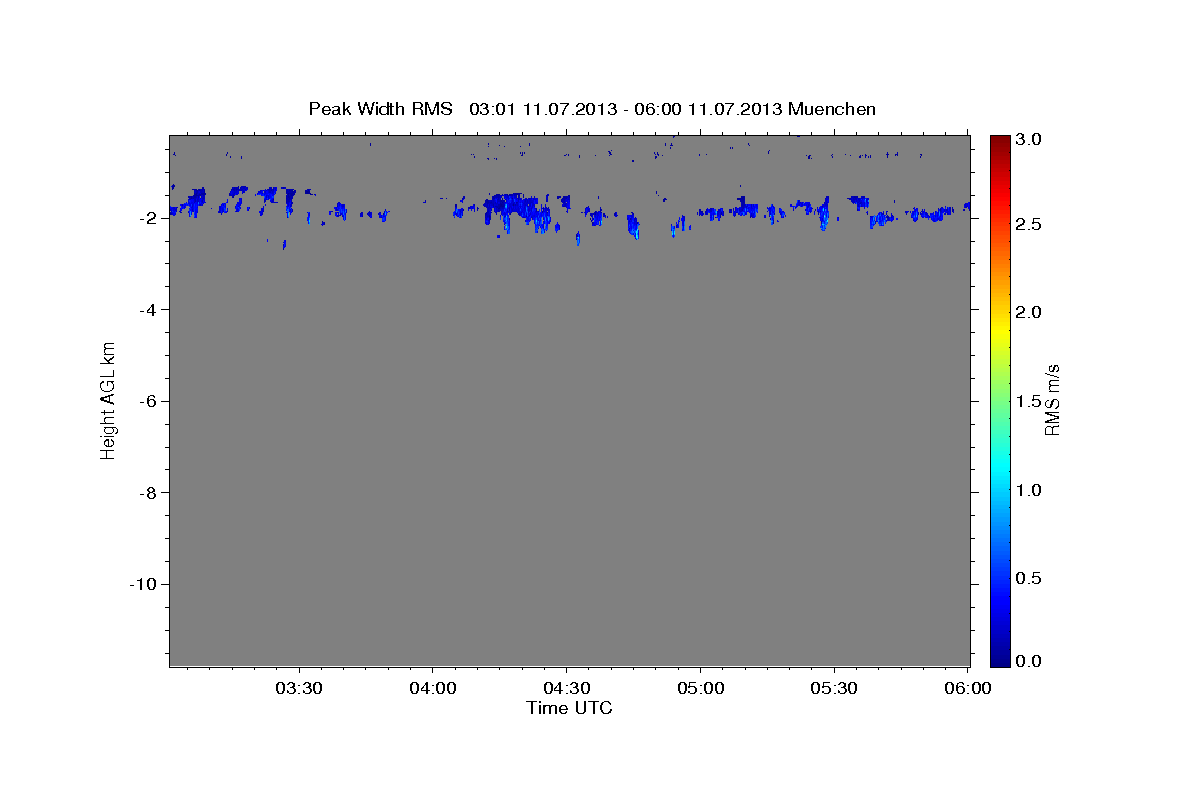Click the 'Muenchen' station name in the title
The height and width of the screenshot is (800, 1200).
(832, 109)
